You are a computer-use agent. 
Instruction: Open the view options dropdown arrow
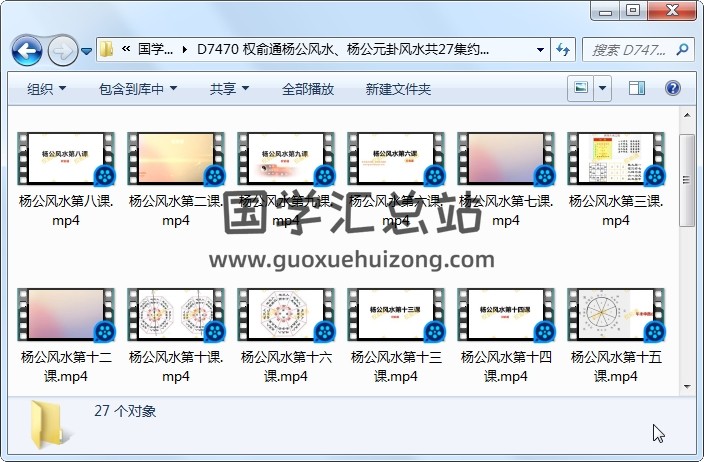pos(603,88)
